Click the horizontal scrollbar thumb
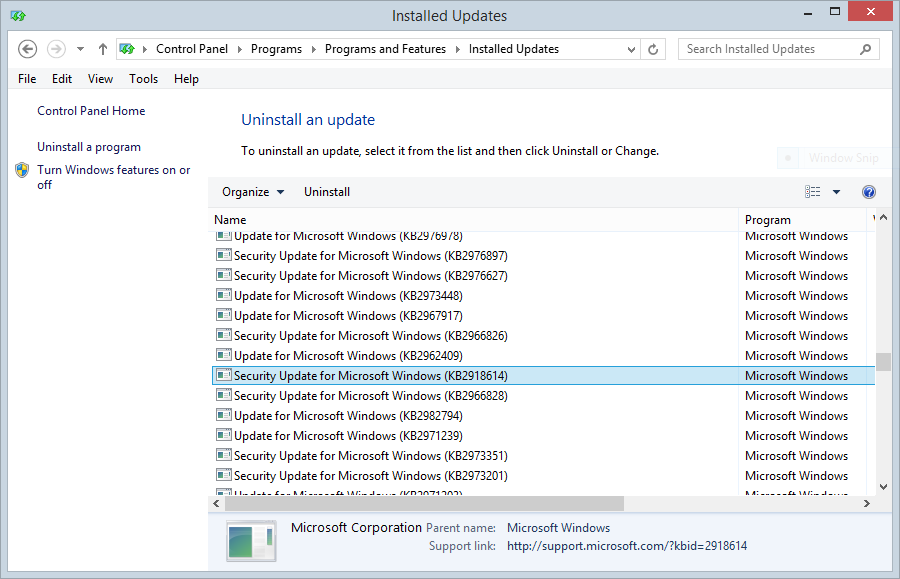Viewport: 900px width, 579px height. (424, 504)
